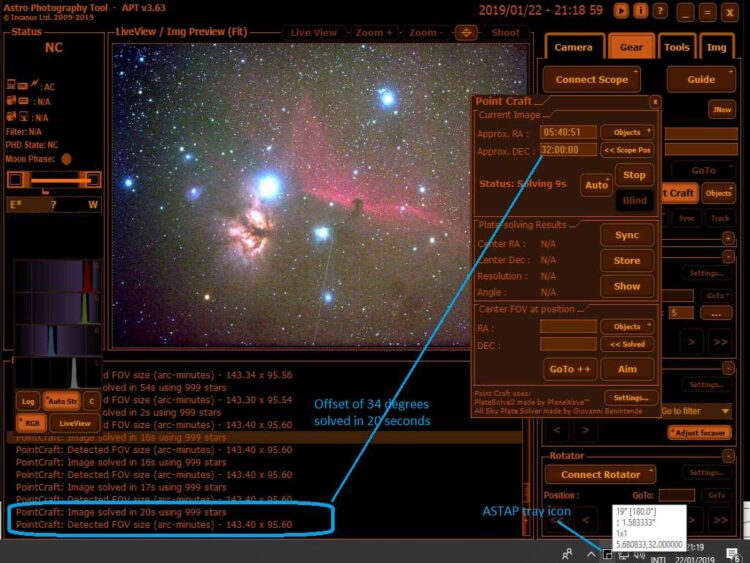Click the << Solved button

pos(627,344)
